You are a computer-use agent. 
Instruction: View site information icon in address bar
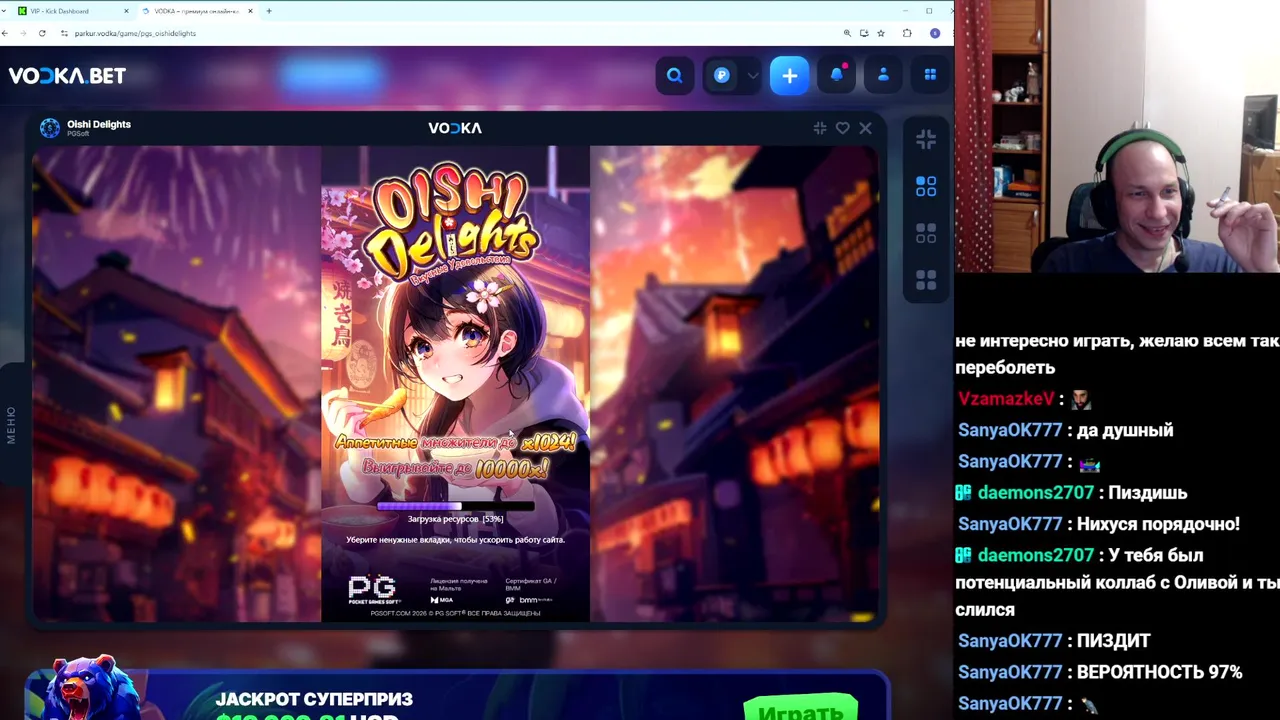coord(64,33)
